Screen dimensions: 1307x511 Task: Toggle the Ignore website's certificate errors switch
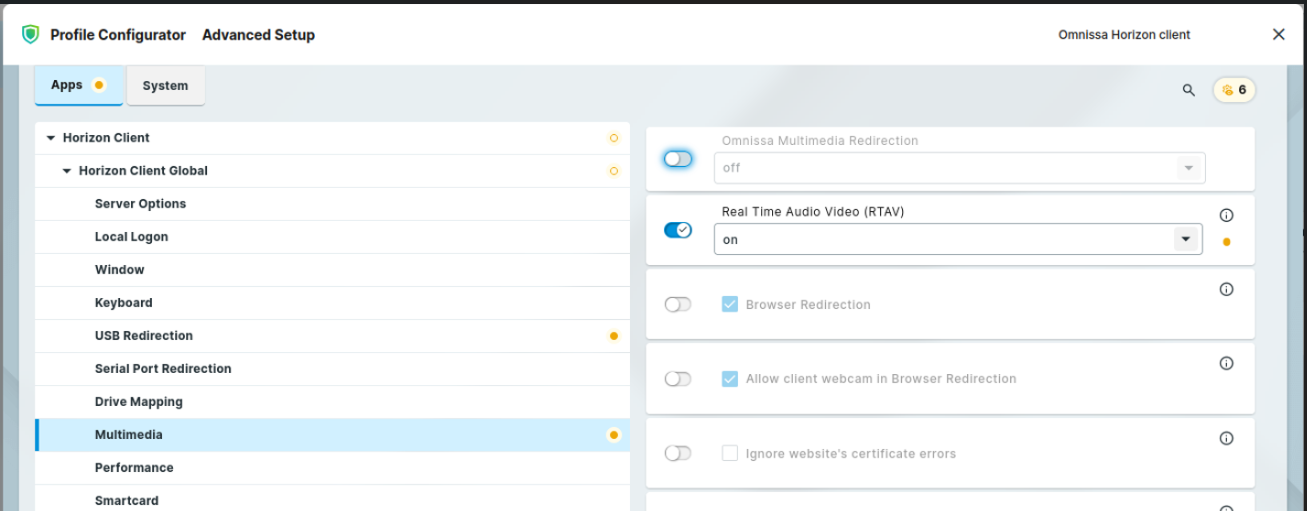coord(678,453)
